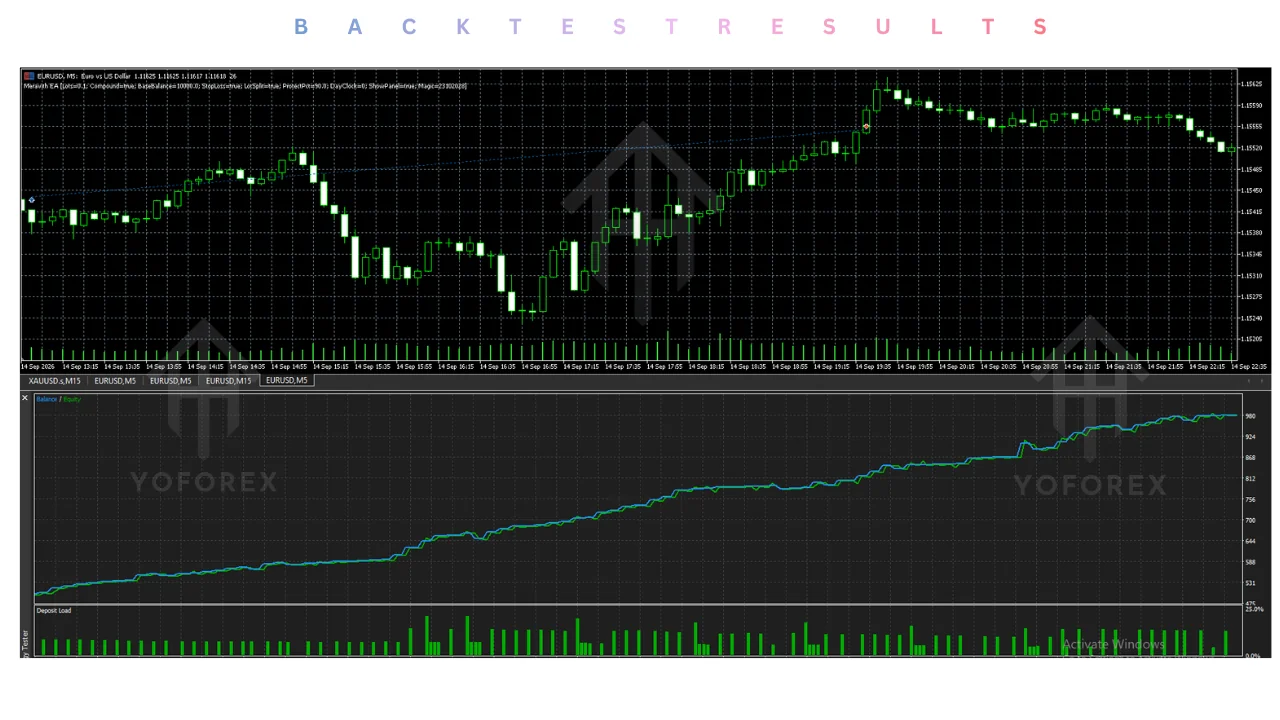Viewport: 1280px width, 720px height.
Task: Click the blue trade entry arrow at chart's left edge
Action: click(x=32, y=200)
